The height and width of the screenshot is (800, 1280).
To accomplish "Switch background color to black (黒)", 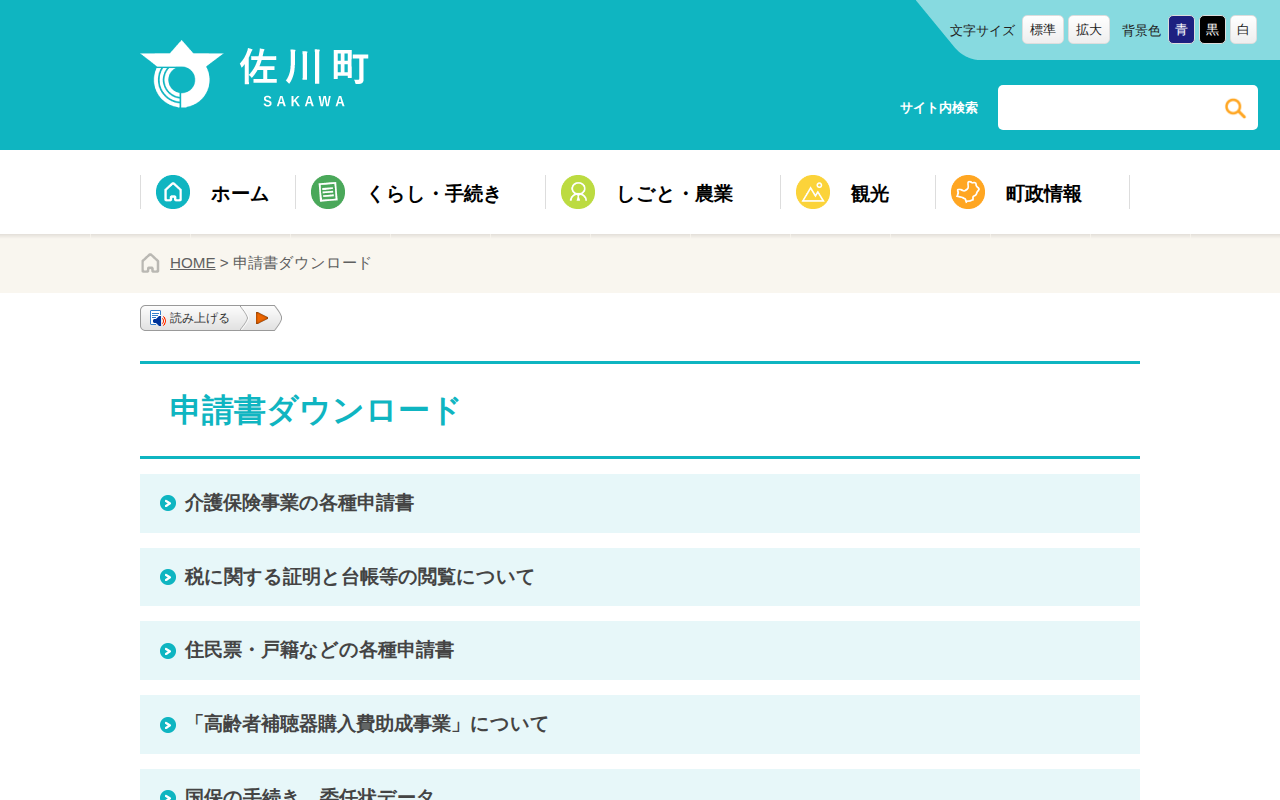I will tap(1212, 30).
